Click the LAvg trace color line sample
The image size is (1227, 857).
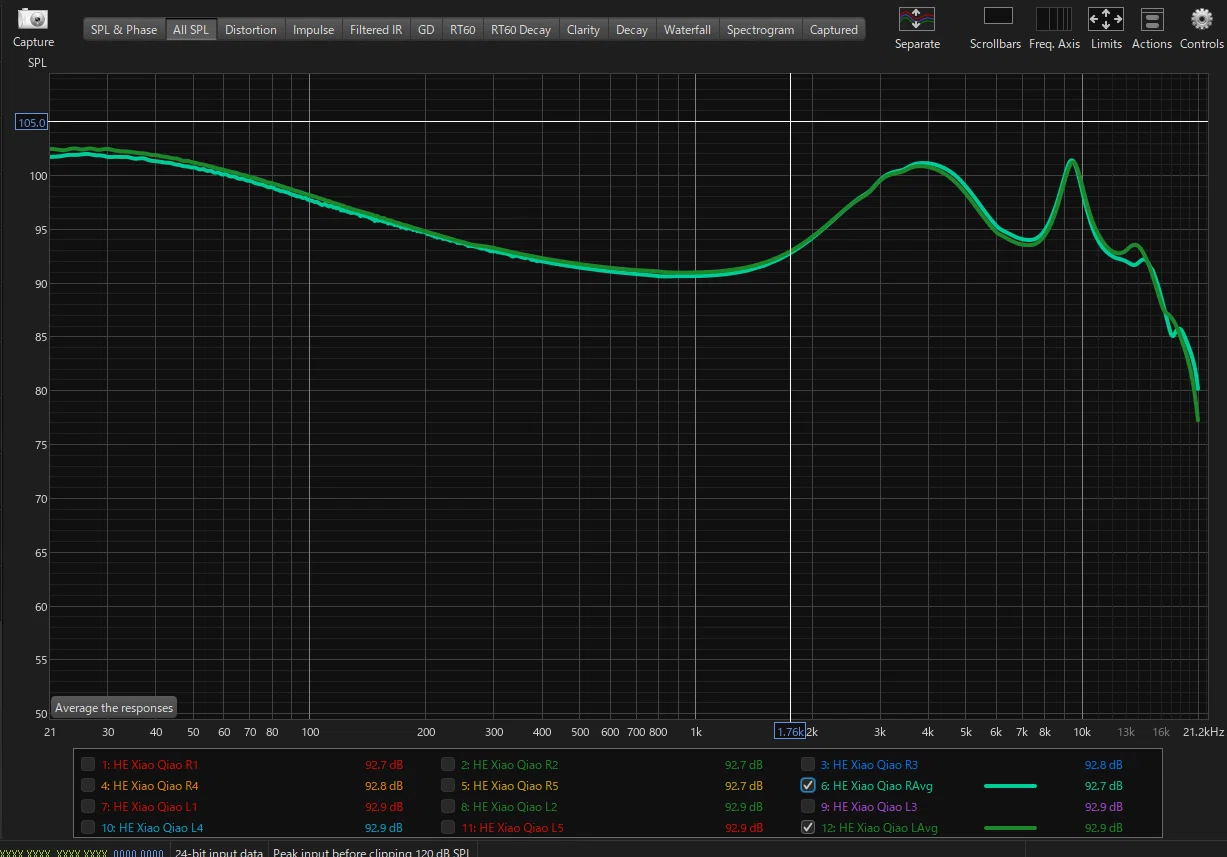click(1010, 828)
